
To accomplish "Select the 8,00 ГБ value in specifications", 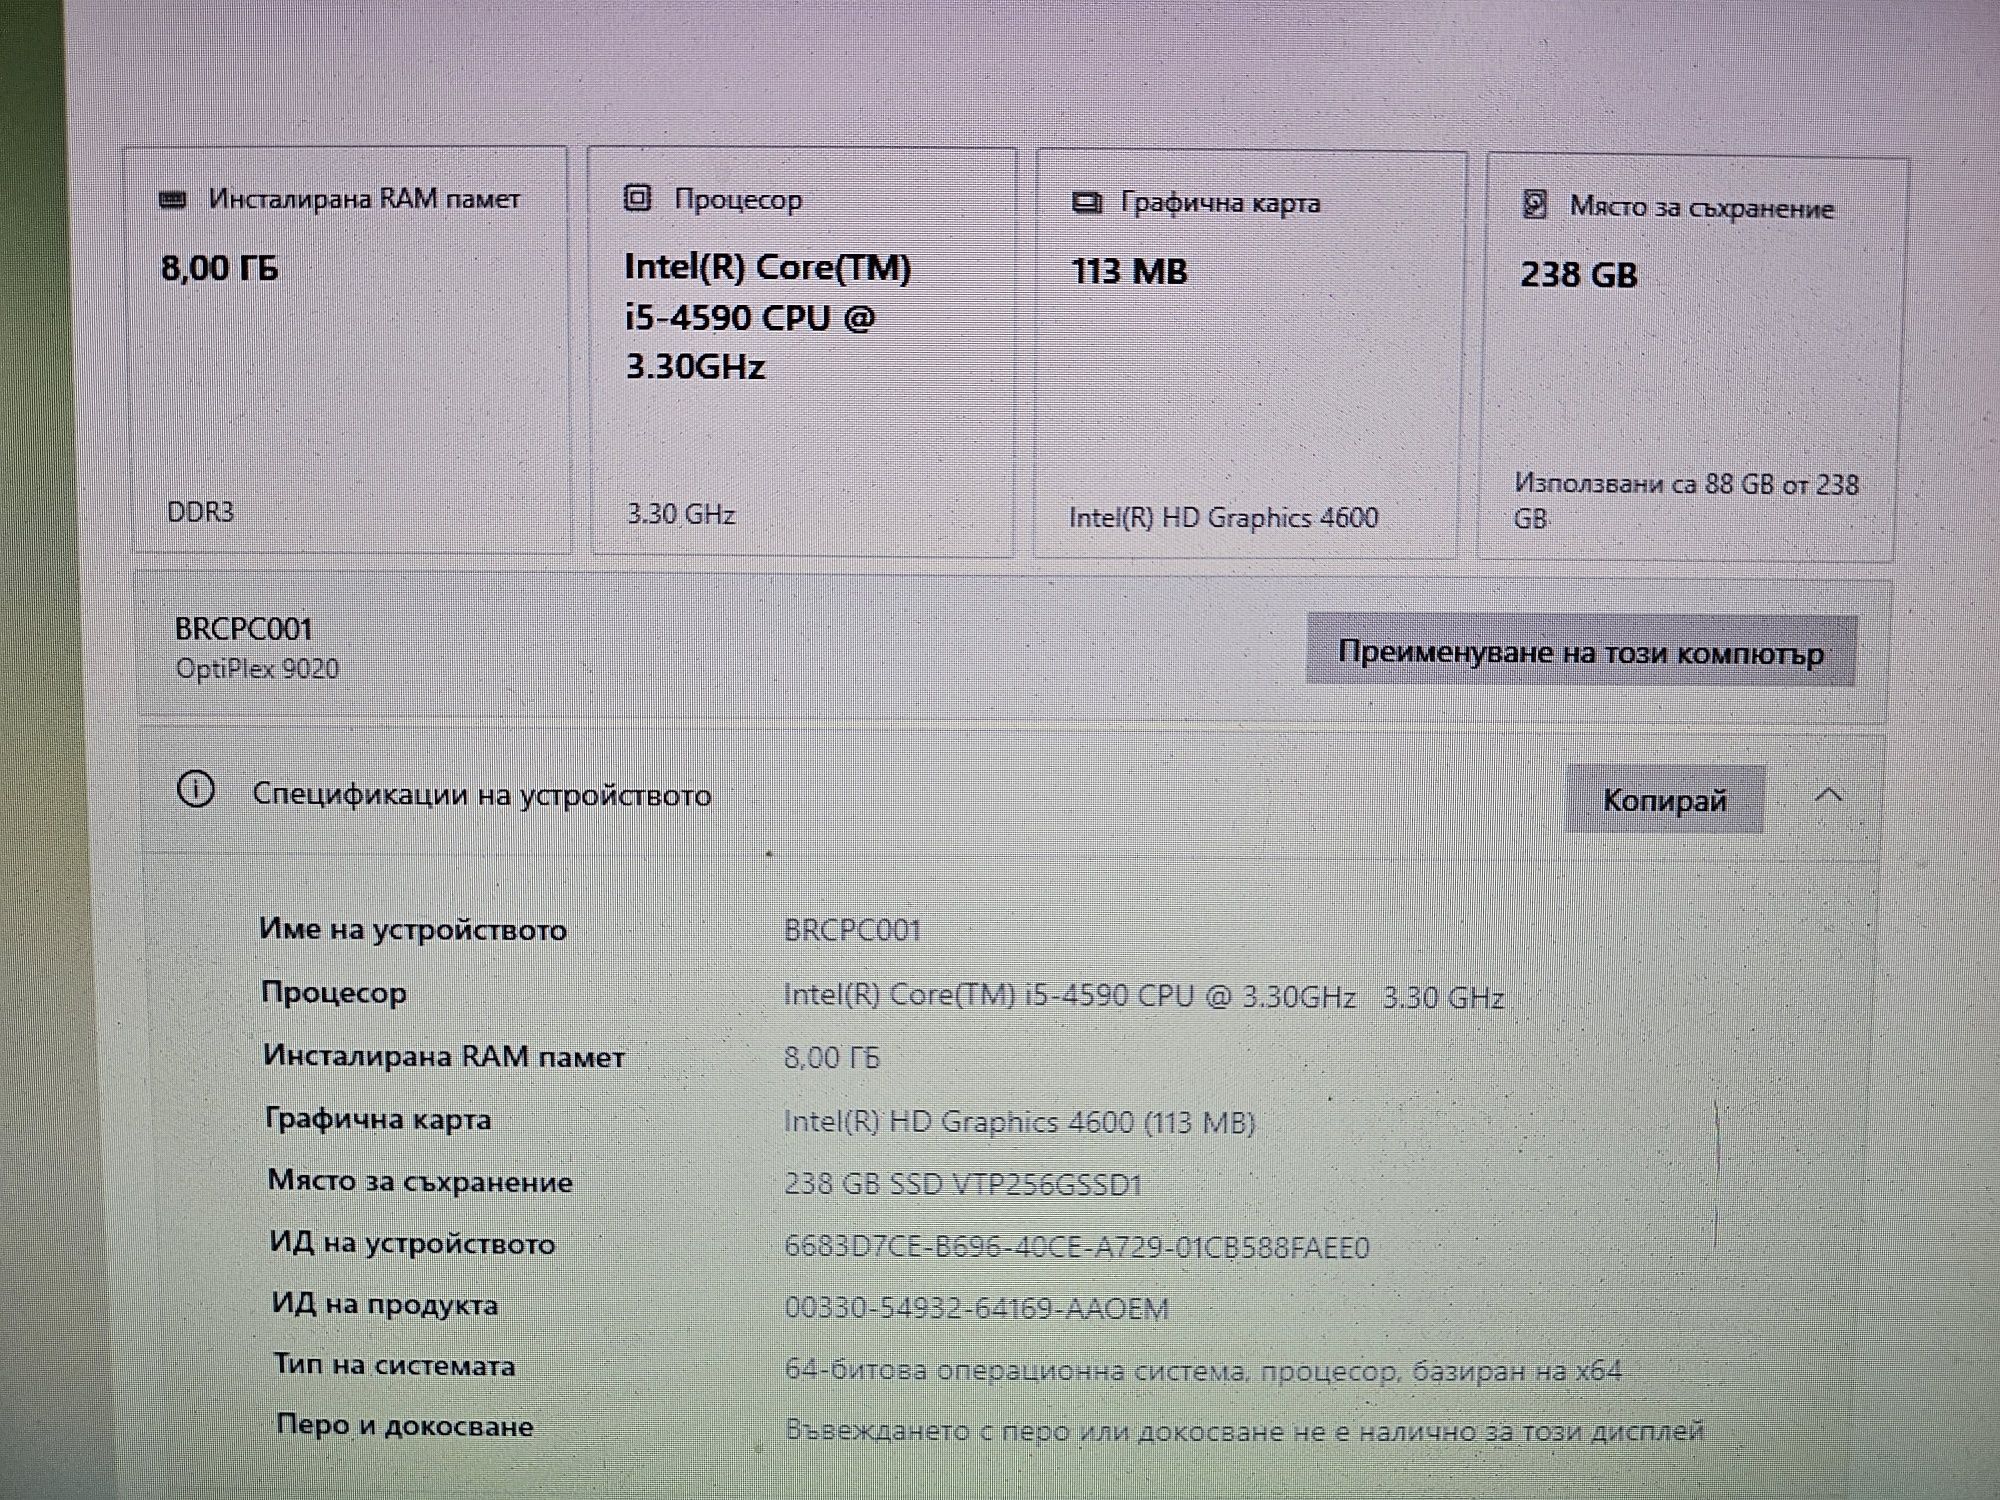I will [832, 1058].
